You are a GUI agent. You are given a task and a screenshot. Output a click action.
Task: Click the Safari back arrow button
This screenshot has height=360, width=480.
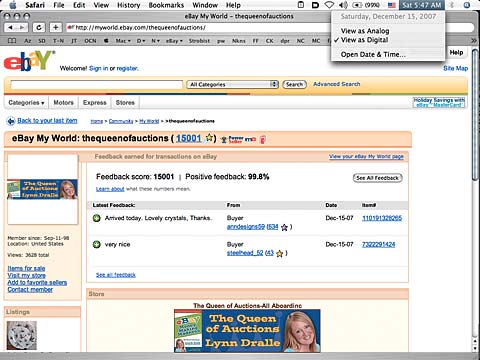click(11, 28)
